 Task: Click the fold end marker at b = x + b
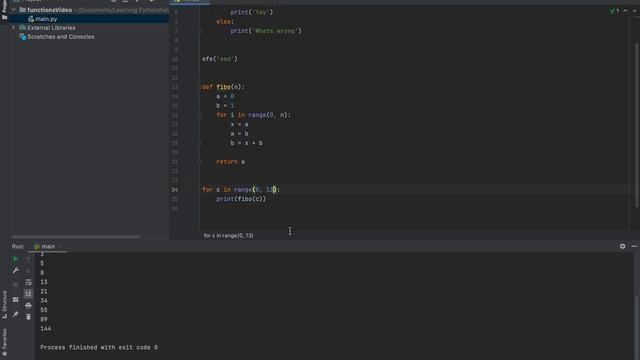200,143
